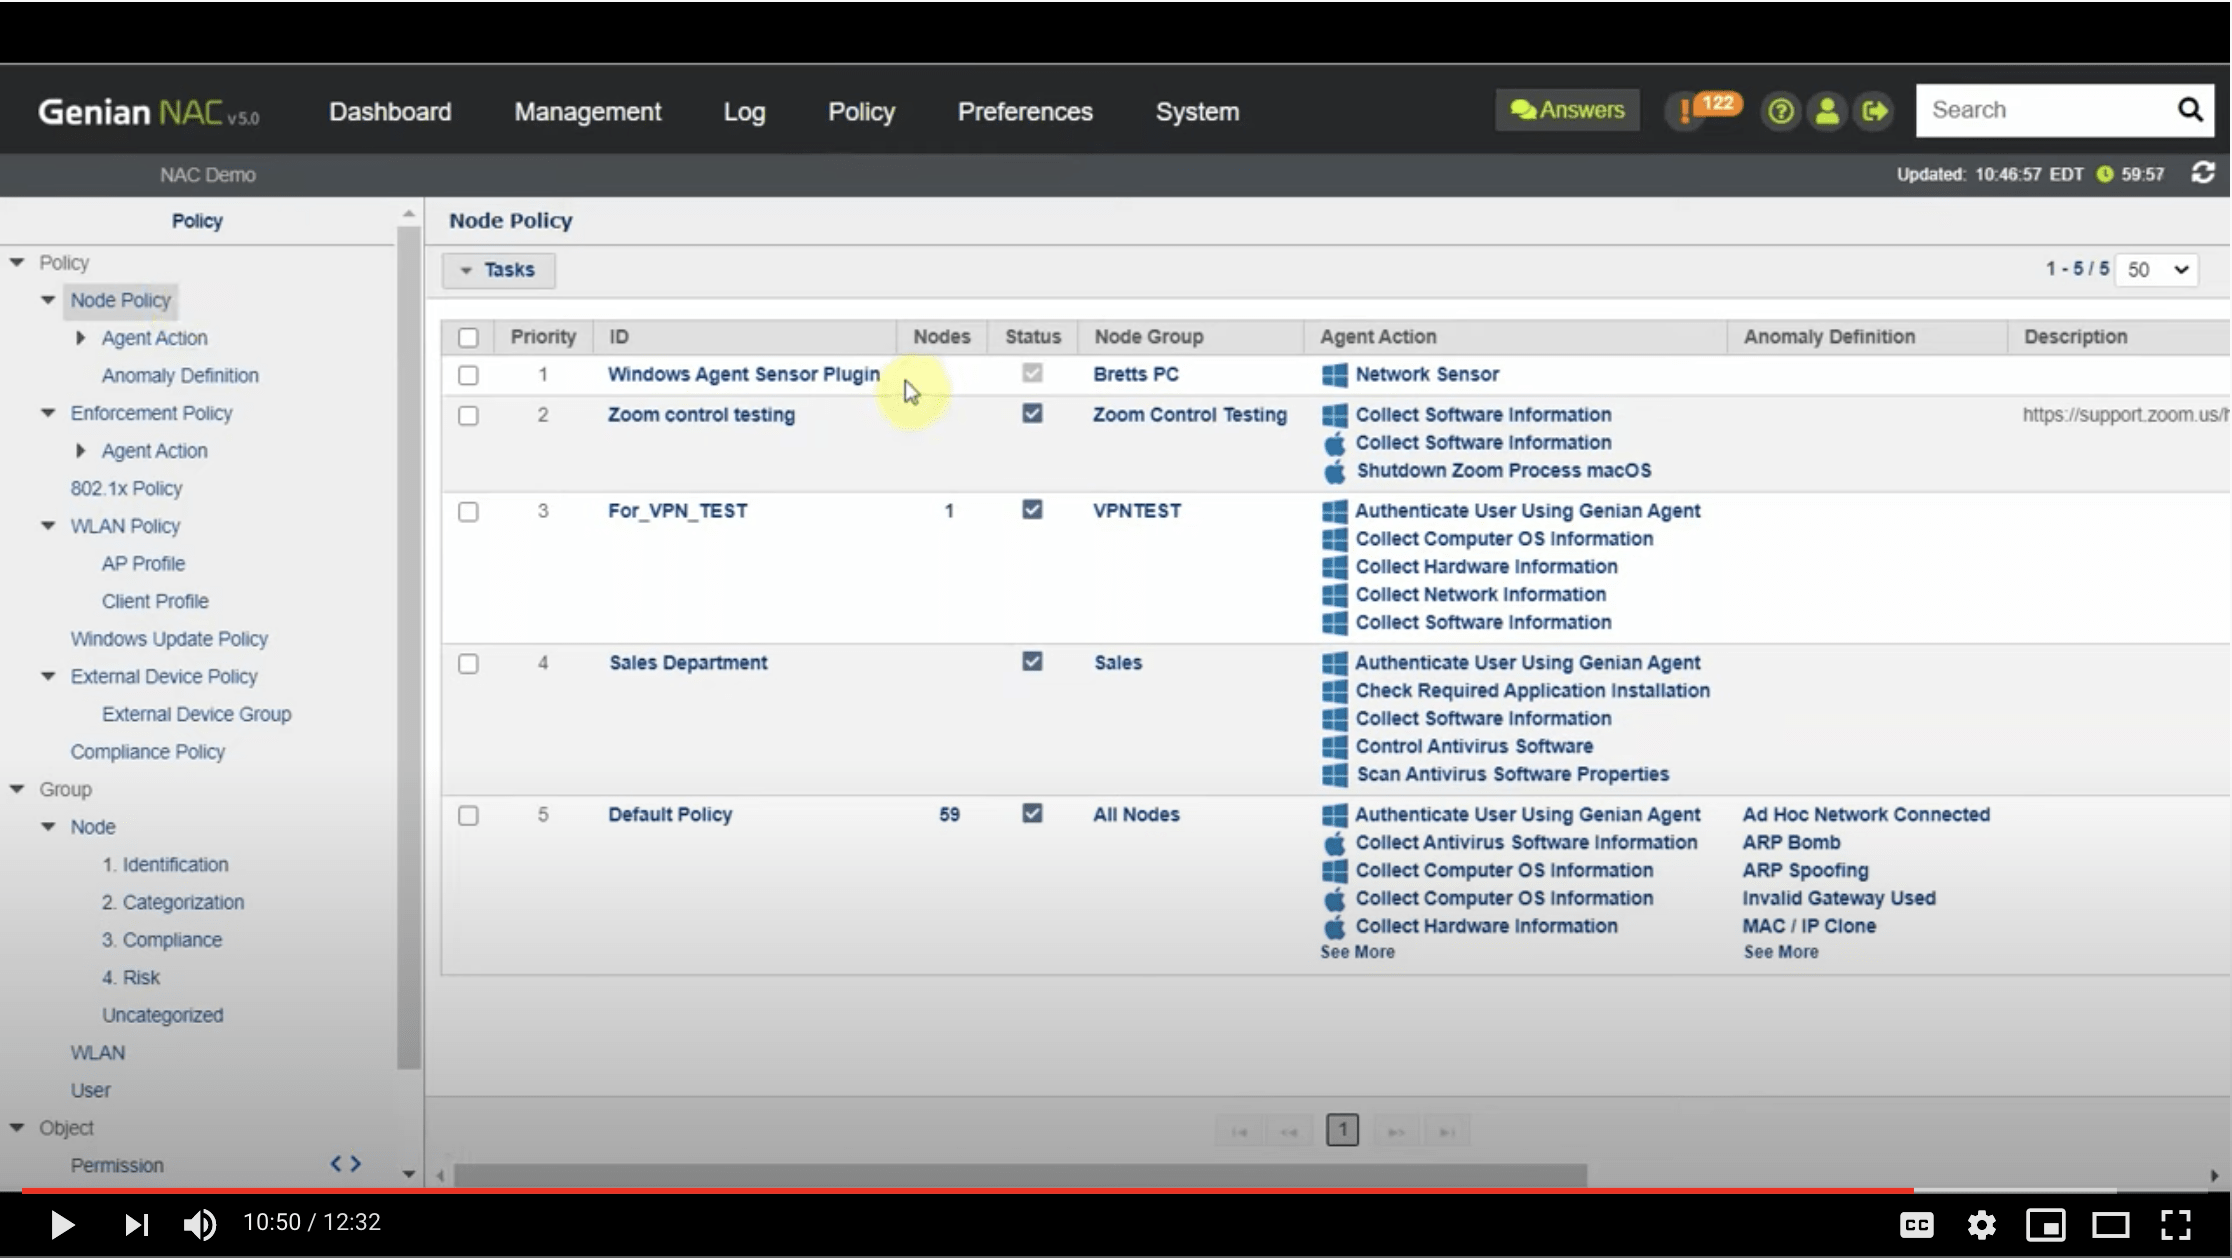
Task: Click See More link in Default Policy row
Action: 1357,952
